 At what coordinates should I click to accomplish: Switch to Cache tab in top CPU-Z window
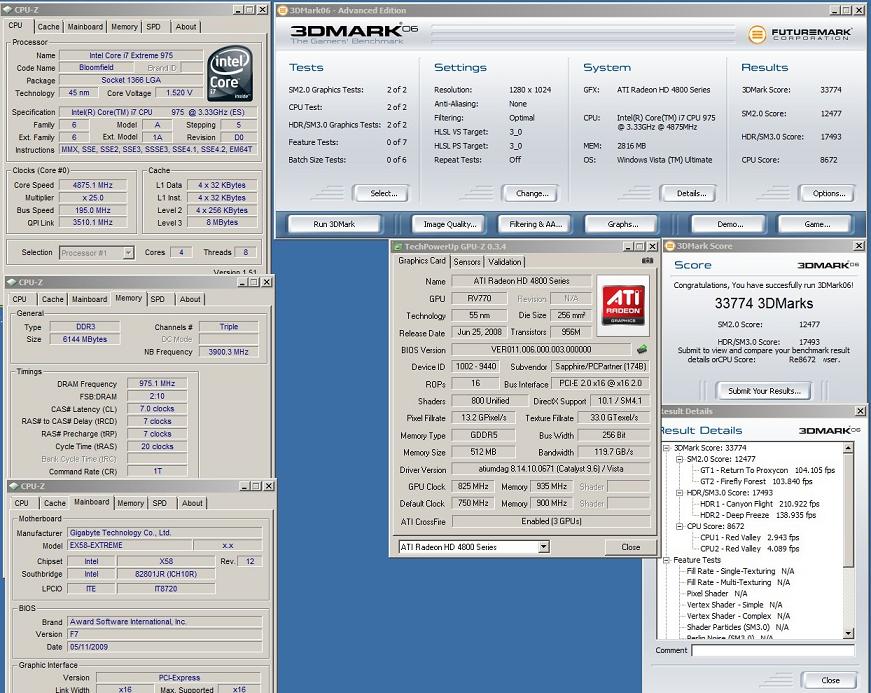coord(48,27)
